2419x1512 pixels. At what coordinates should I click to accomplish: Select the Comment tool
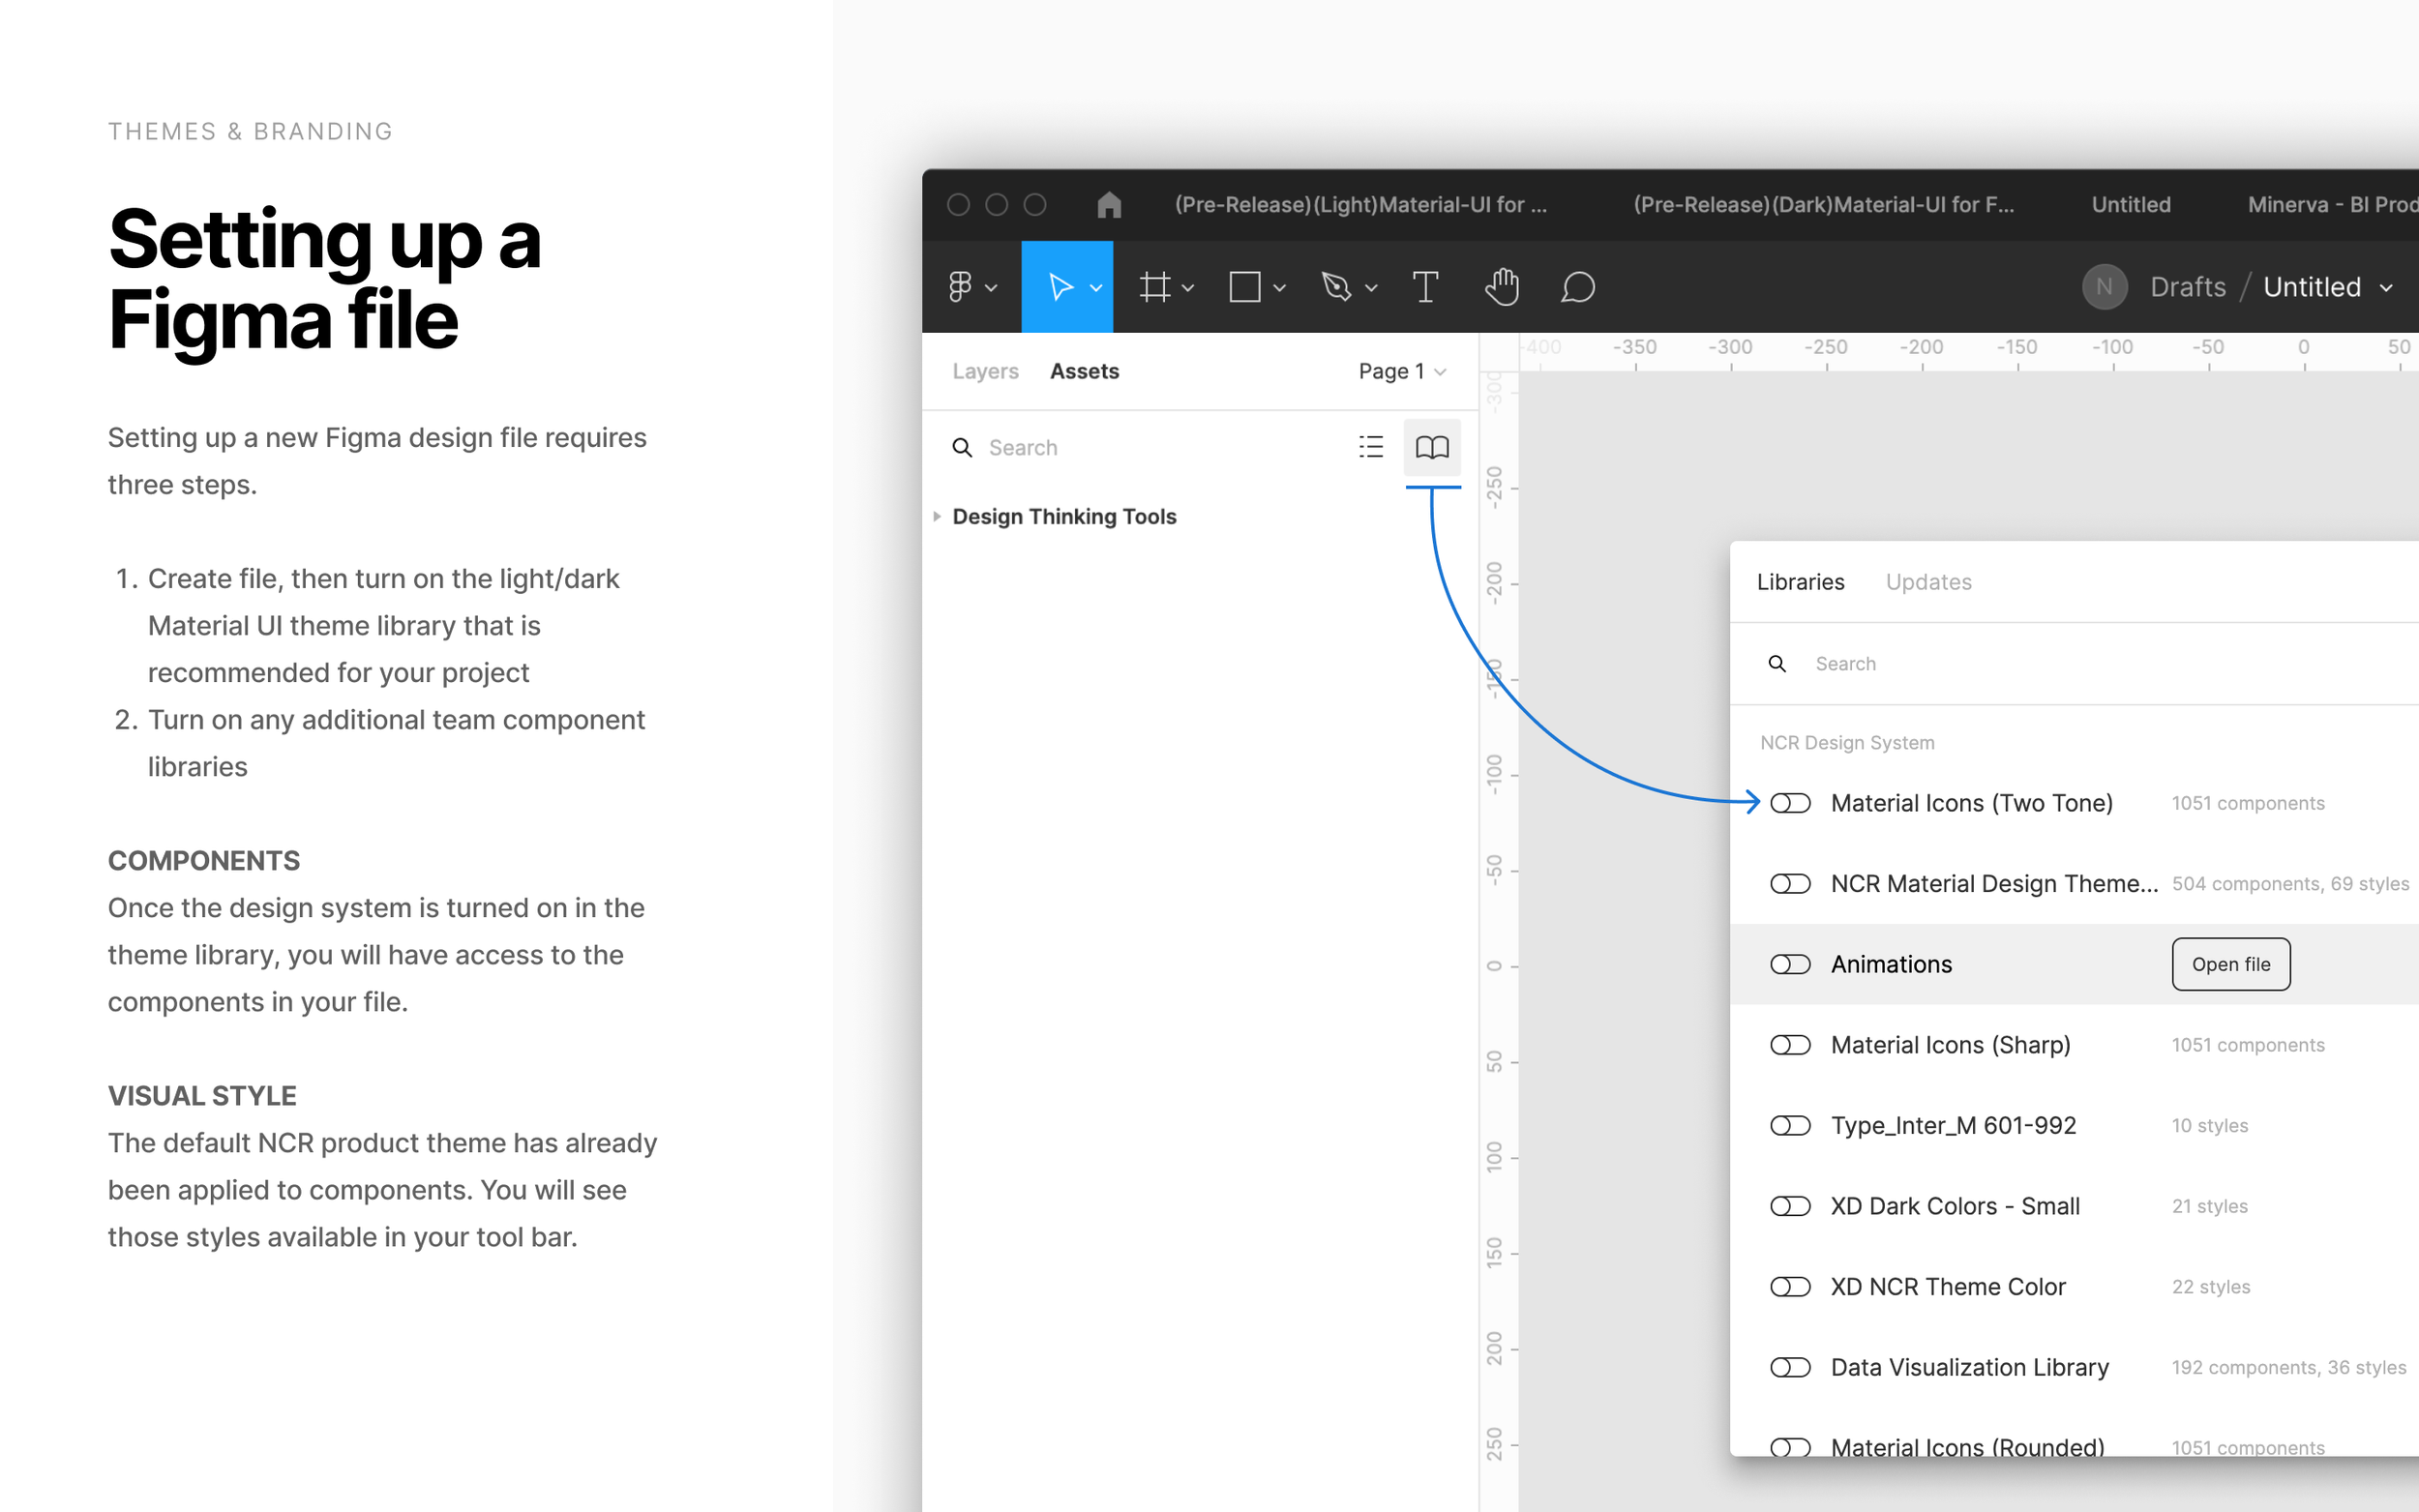[1577, 287]
